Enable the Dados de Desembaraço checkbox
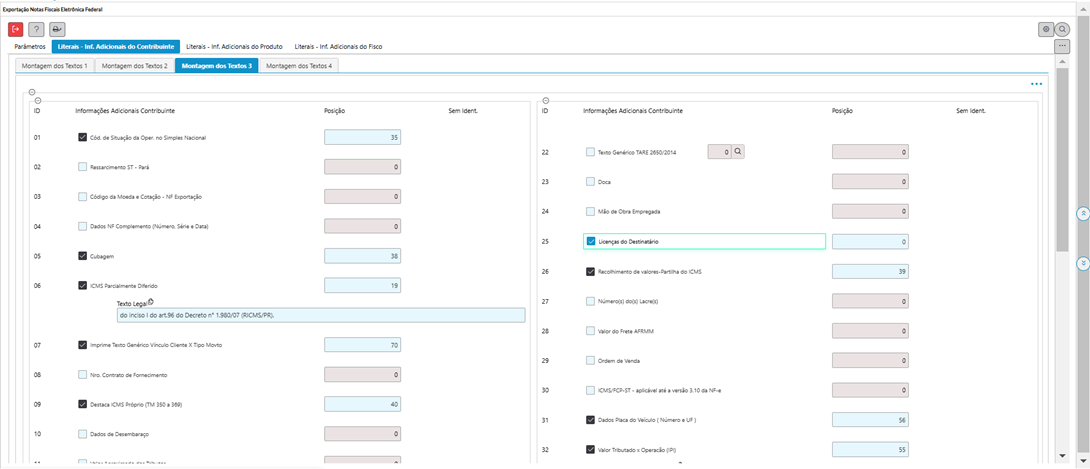The width and height of the screenshot is (1090, 469). tap(83, 434)
